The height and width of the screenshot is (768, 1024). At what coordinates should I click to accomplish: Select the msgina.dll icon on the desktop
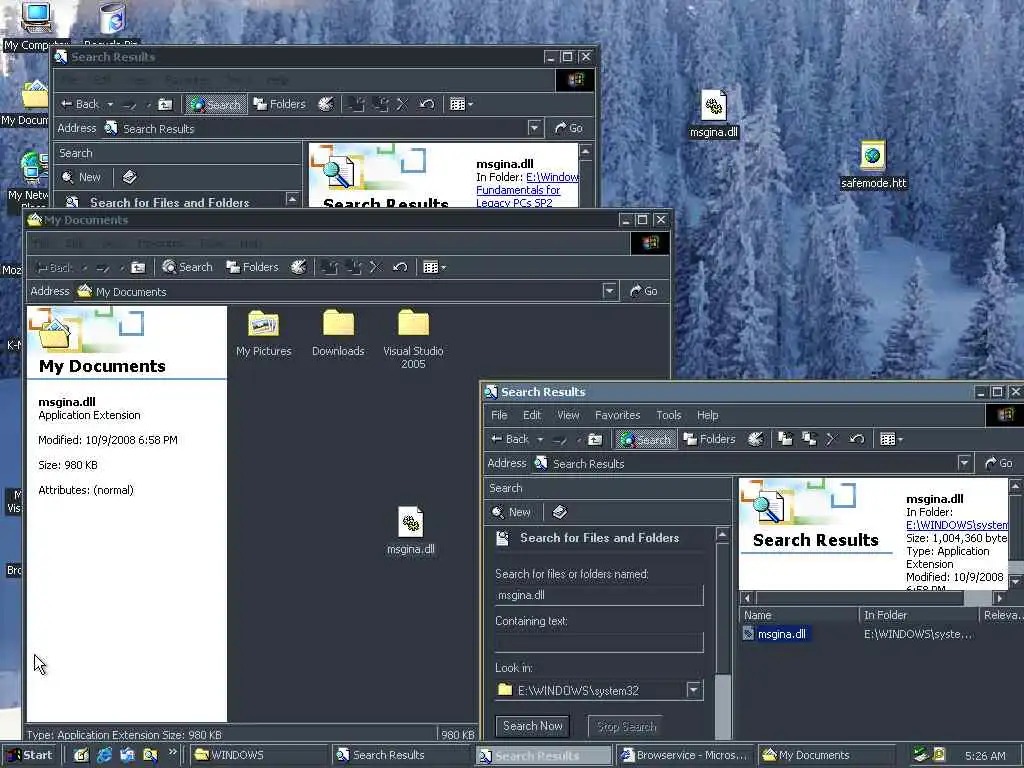(713, 114)
